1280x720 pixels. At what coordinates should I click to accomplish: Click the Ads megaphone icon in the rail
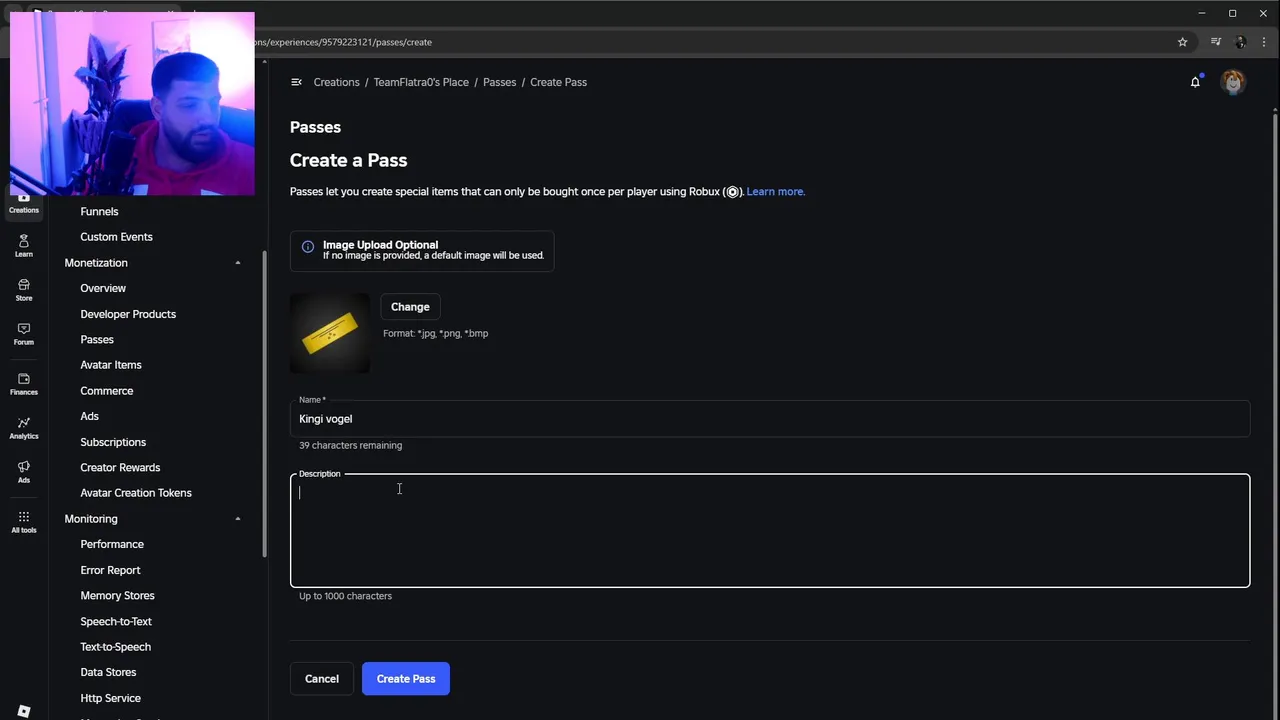click(24, 471)
